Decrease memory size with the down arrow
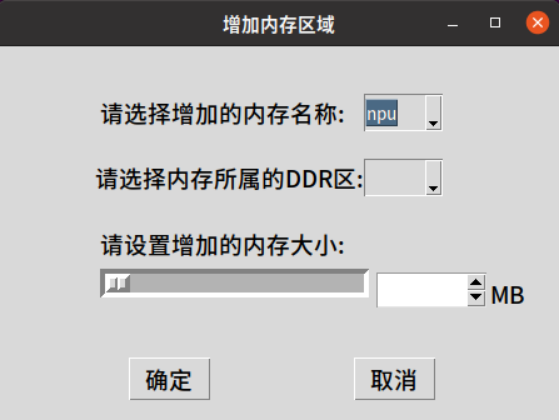Image resolution: width=559 pixels, height=420 pixels. [476, 297]
